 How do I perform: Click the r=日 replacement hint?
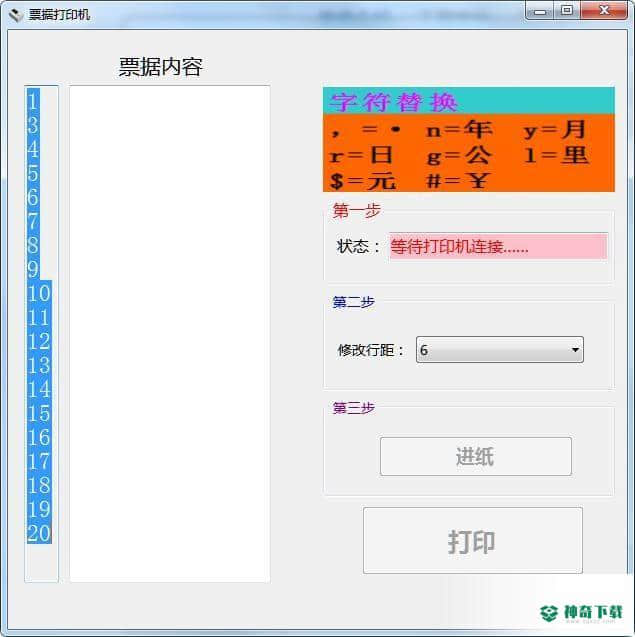click(361, 155)
